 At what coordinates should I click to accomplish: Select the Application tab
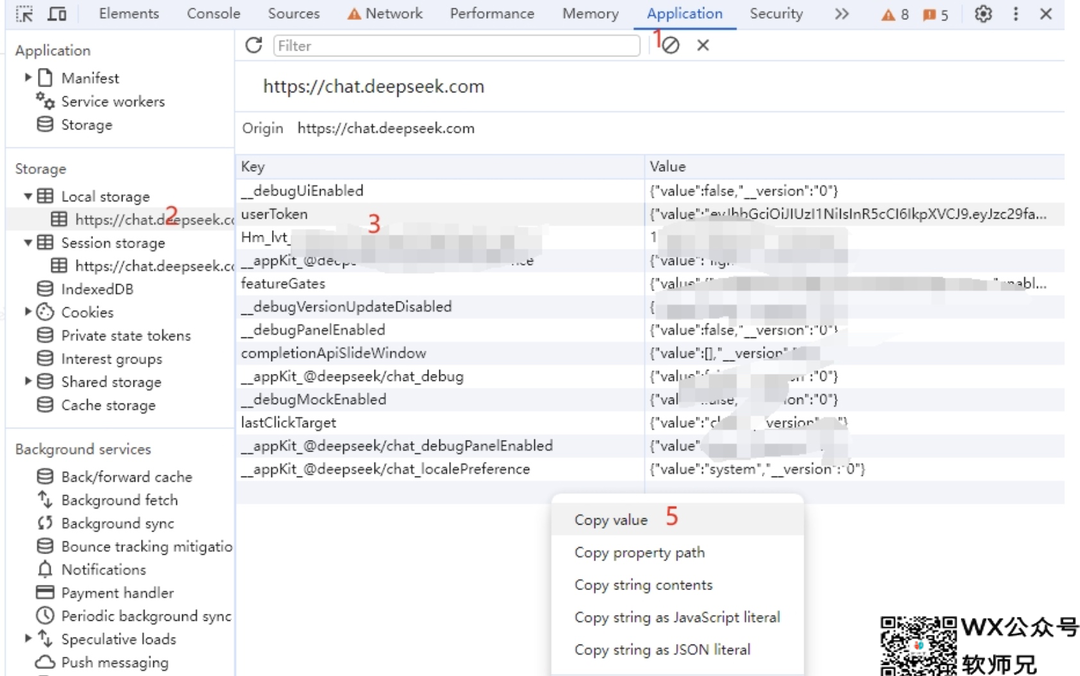pos(685,14)
